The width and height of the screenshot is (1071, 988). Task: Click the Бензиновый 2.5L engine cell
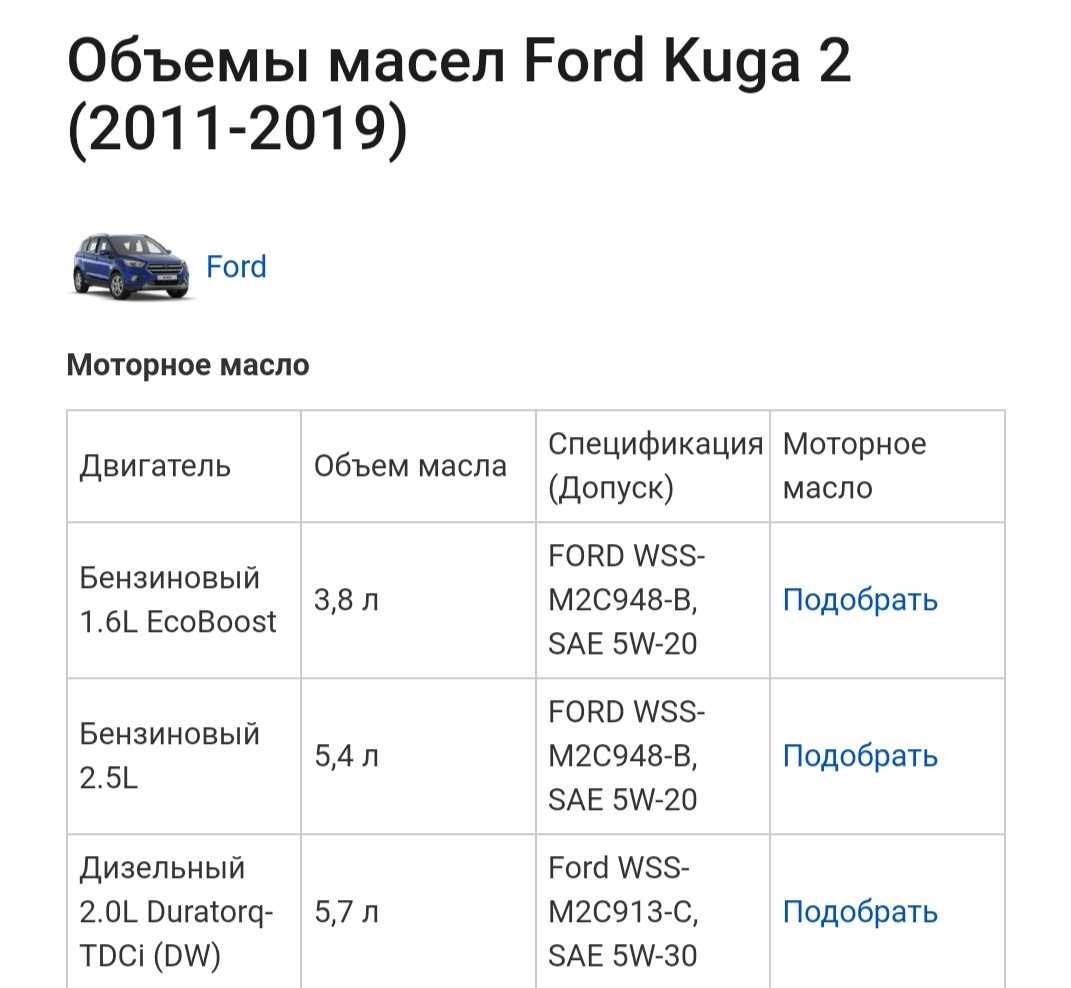[170, 756]
